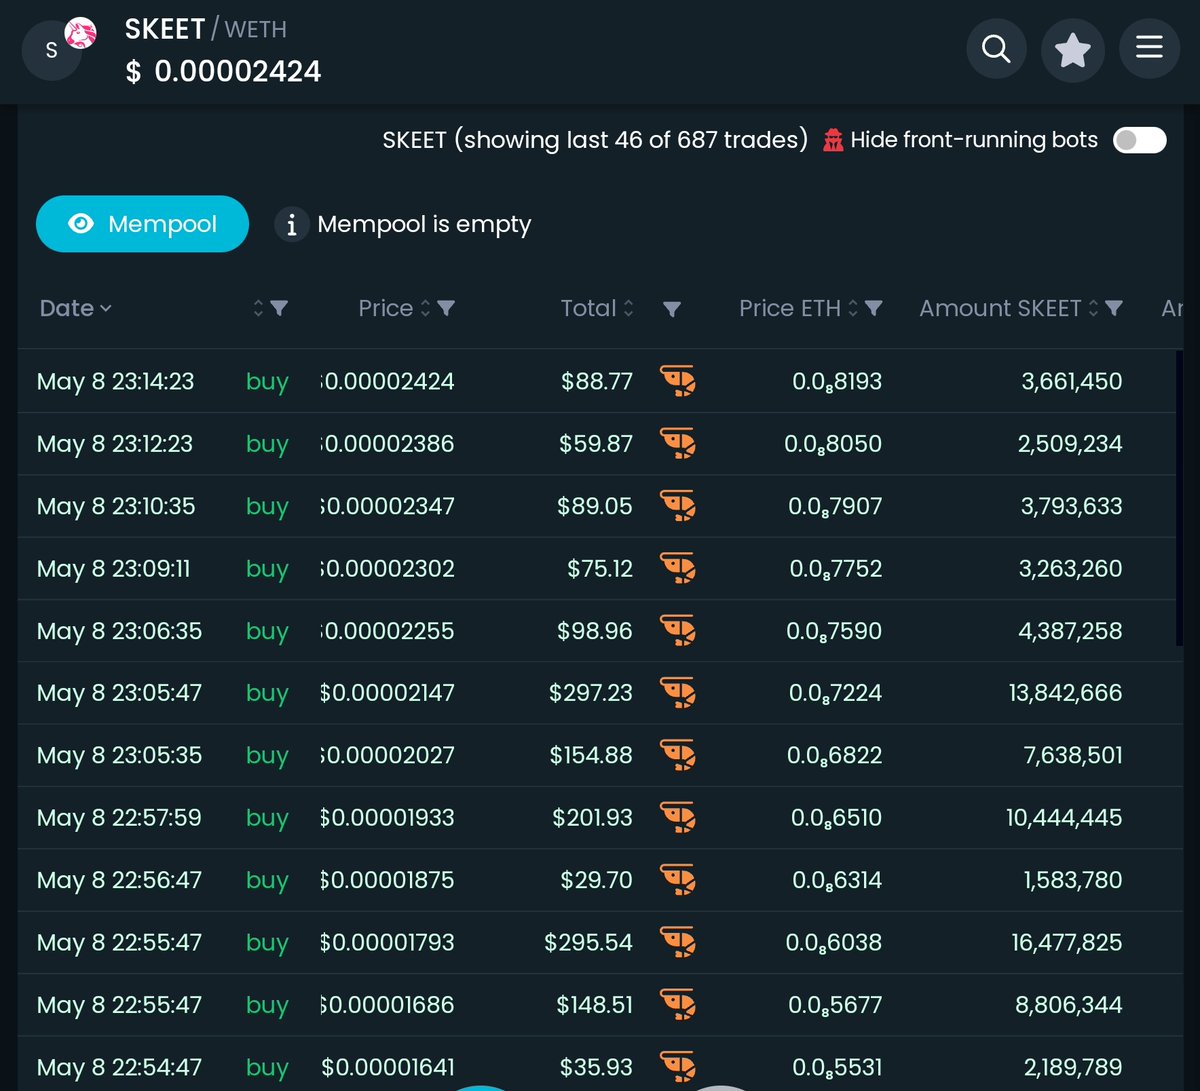Open the search magnifier icon

[997, 48]
